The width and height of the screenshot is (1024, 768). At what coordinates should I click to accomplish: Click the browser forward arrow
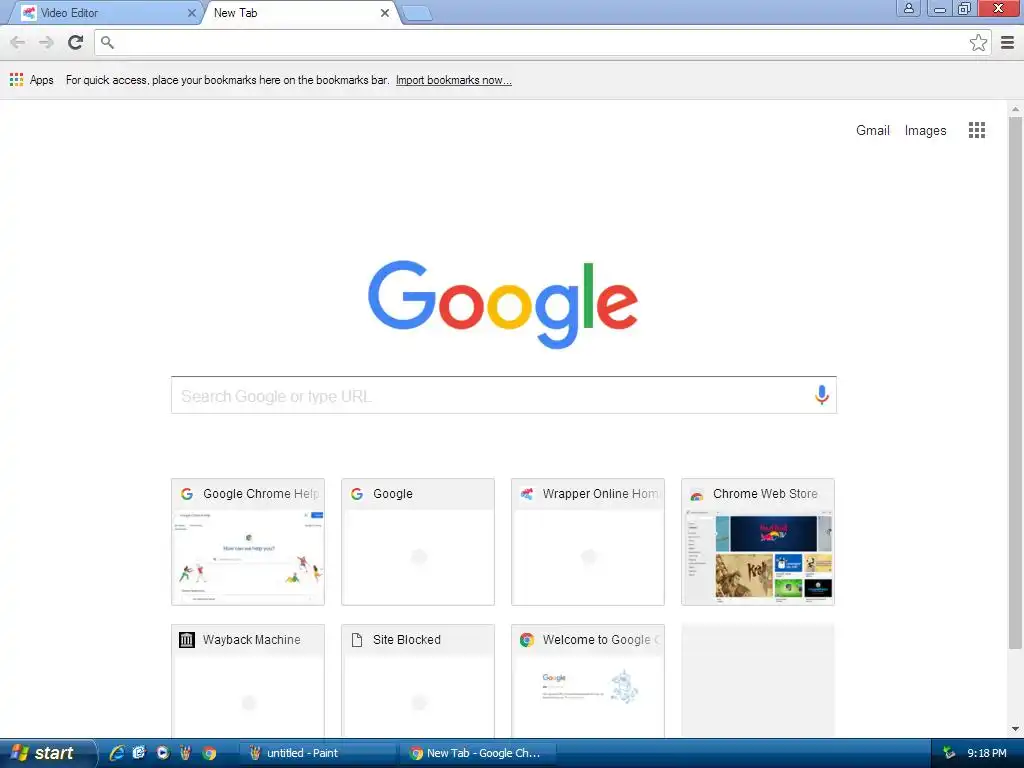[x=46, y=42]
